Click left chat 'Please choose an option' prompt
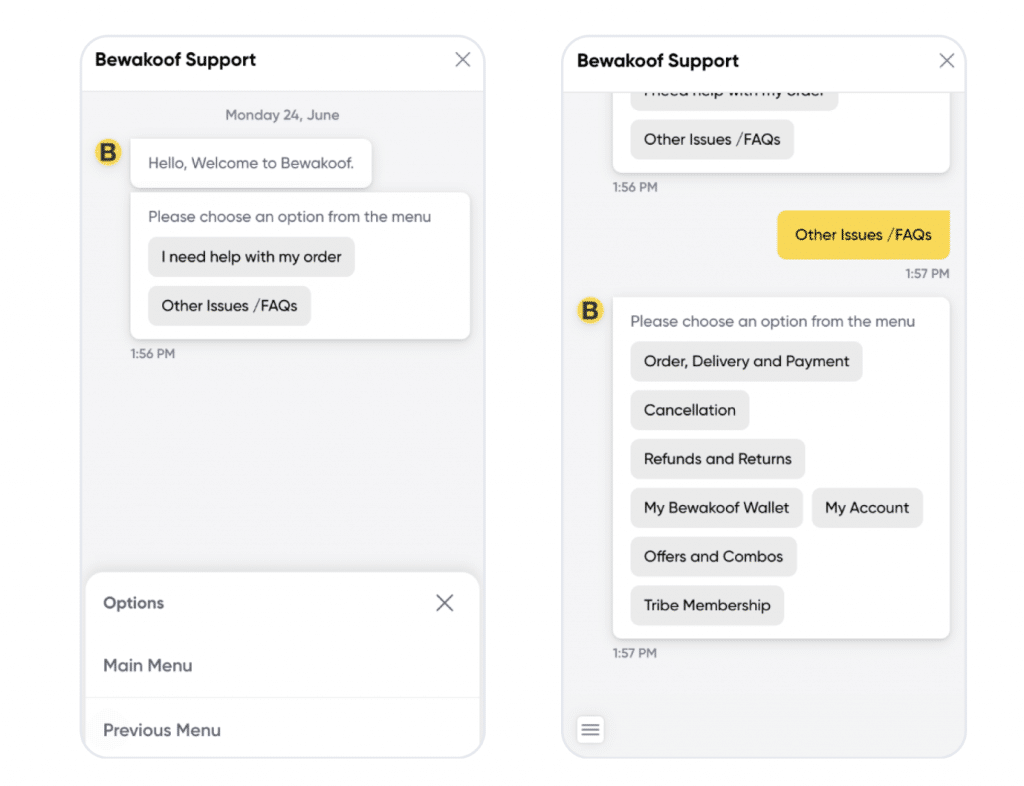The width and height of the screenshot is (1024, 786). pyautogui.click(x=289, y=217)
